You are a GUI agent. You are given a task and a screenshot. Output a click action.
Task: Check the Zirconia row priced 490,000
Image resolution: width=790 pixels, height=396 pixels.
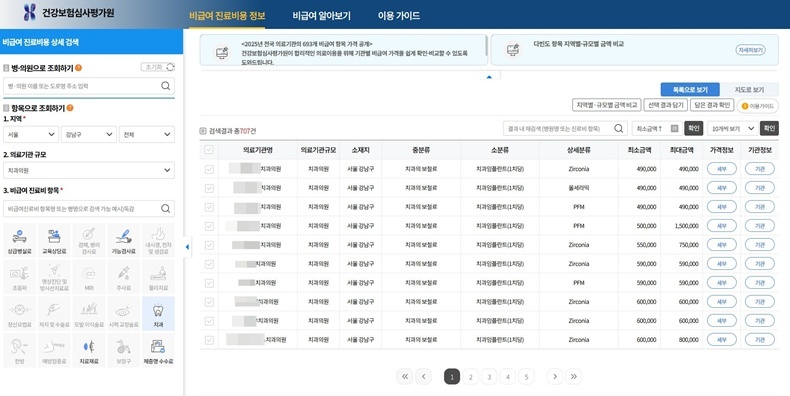pyautogui.click(x=209, y=169)
